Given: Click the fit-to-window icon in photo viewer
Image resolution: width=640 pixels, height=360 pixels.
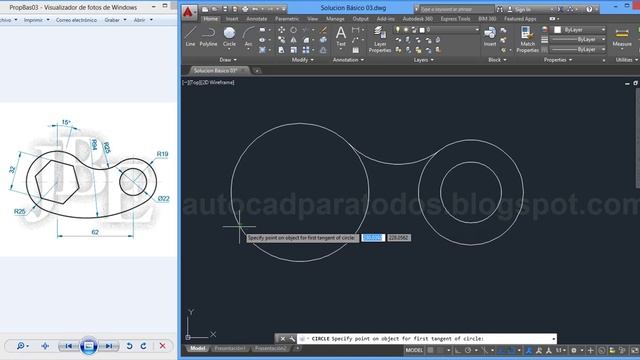Looking at the screenshot, I should (x=45, y=346).
